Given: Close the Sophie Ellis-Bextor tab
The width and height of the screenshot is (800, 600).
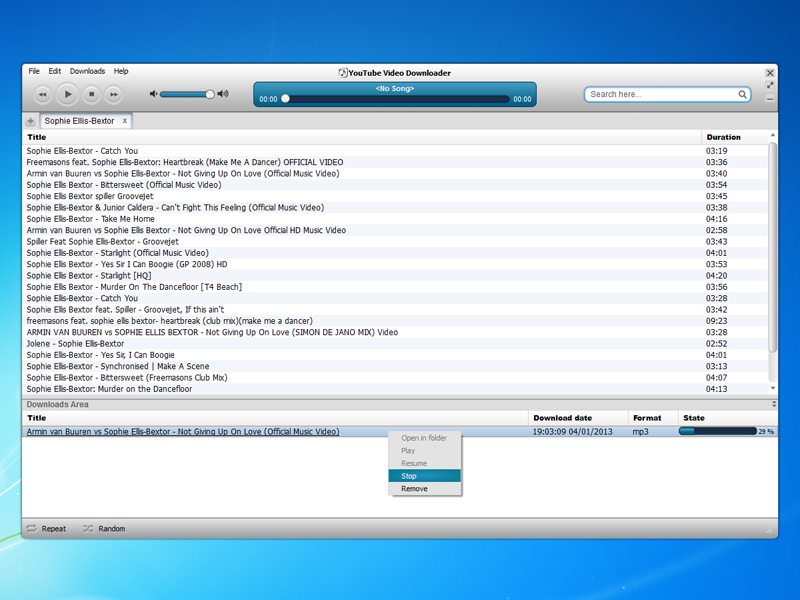Looking at the screenshot, I should [x=124, y=121].
